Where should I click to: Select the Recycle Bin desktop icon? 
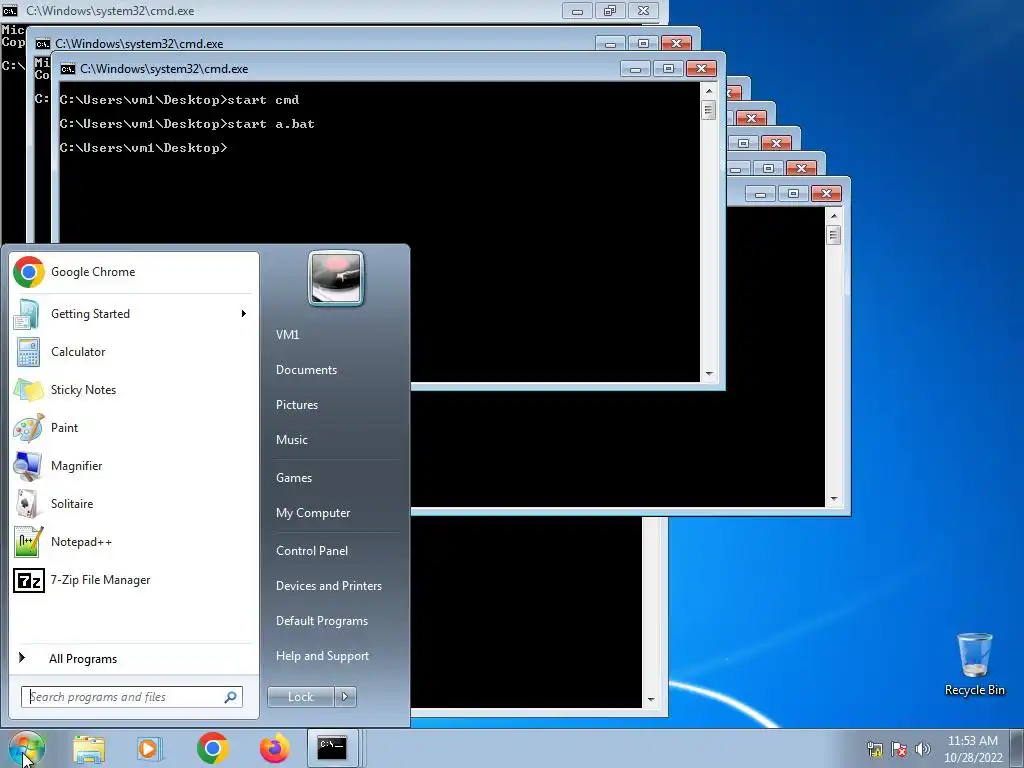(975, 665)
